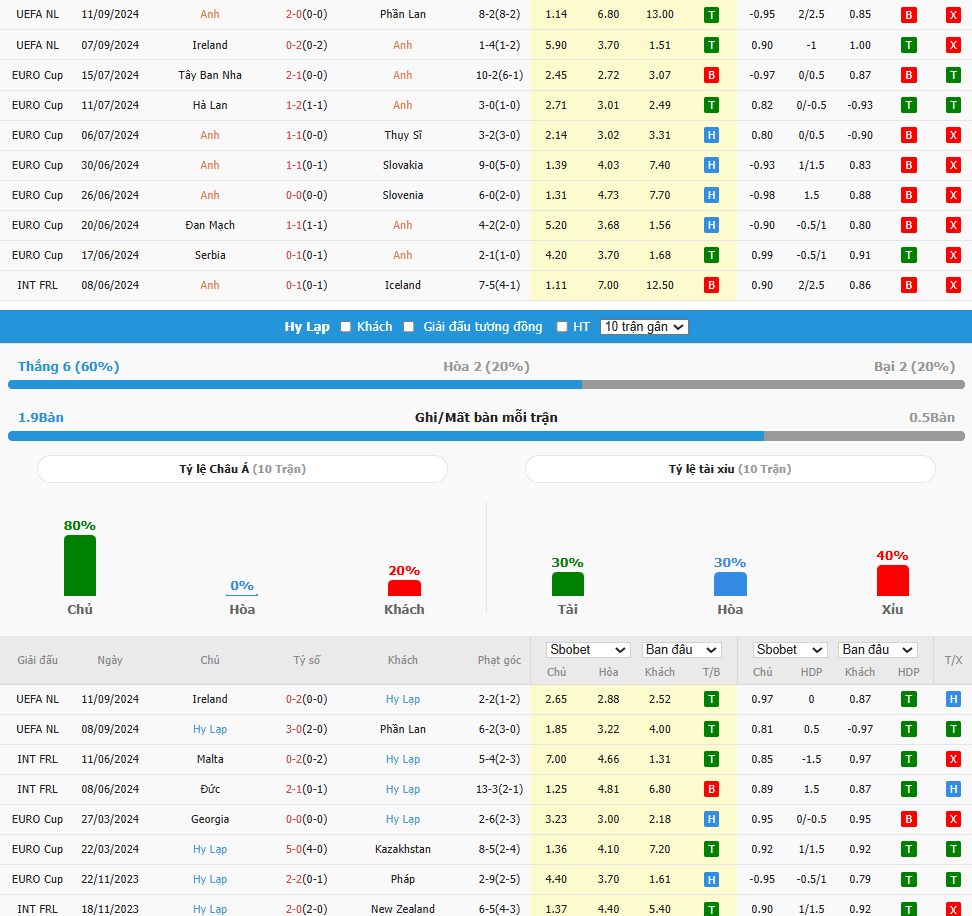Click the 'Ghi/Mất bàn mỗi trận' heading
972x916 pixels.
pyautogui.click(x=486, y=417)
